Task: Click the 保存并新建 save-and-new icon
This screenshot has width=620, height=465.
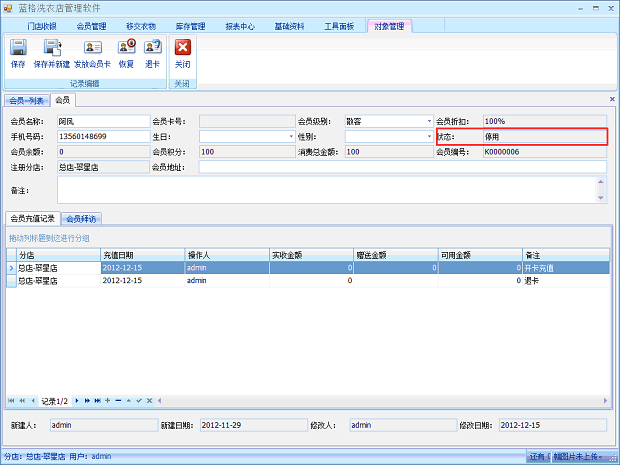Action: [52, 47]
